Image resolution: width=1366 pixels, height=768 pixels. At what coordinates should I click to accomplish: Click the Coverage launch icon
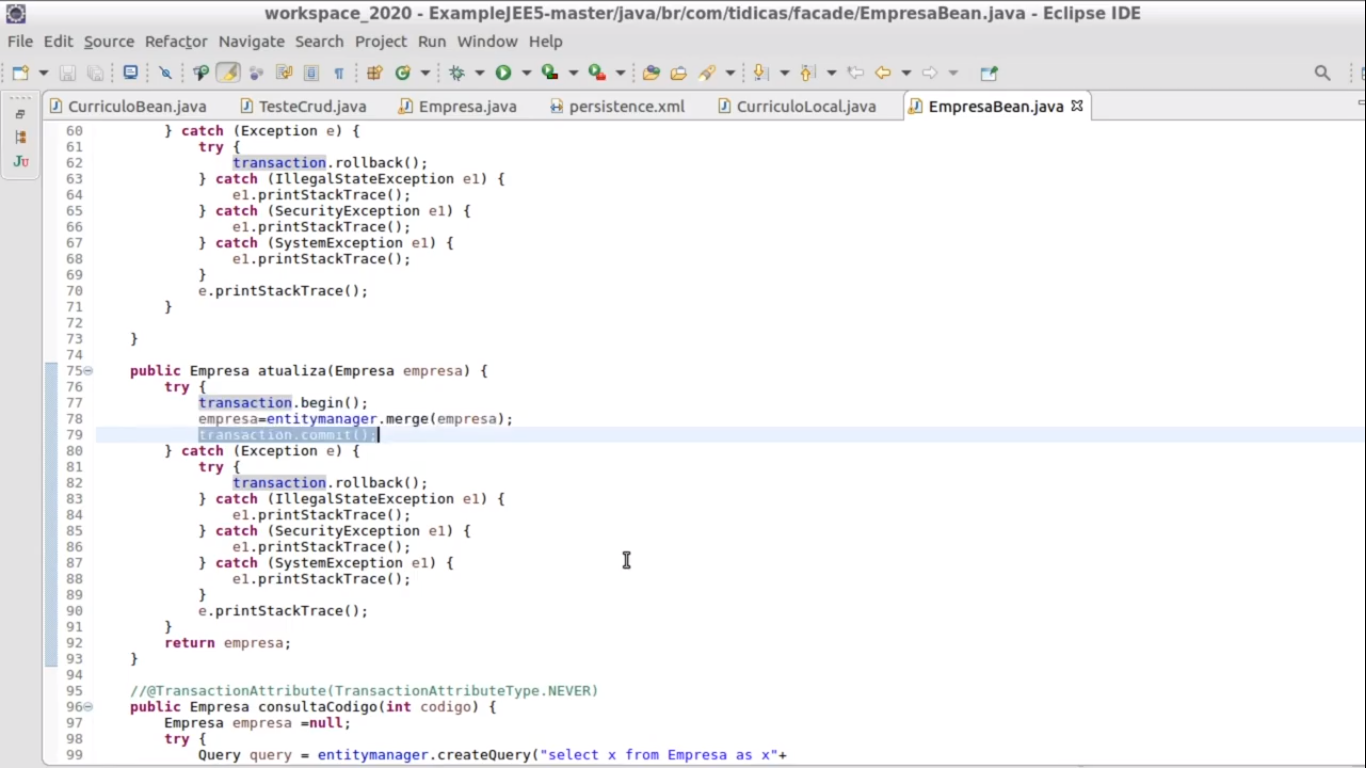pyautogui.click(x=550, y=73)
